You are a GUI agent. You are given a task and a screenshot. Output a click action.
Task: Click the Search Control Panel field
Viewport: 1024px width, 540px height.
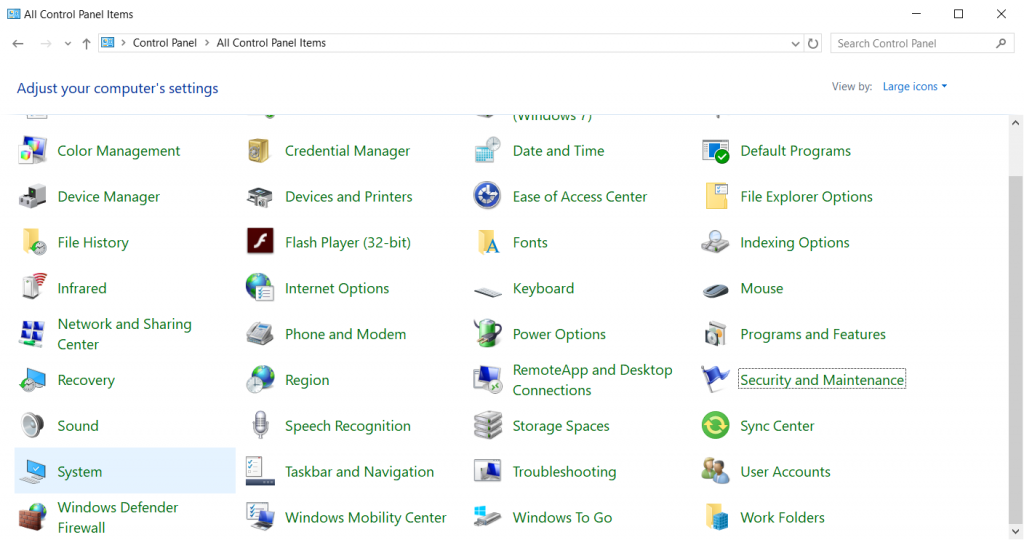point(921,43)
